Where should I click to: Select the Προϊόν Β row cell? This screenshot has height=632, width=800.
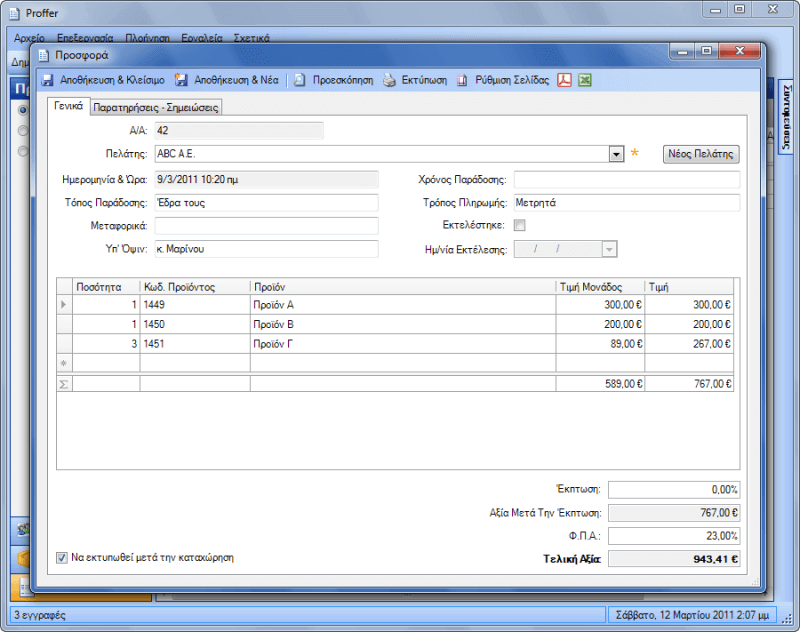[402, 325]
